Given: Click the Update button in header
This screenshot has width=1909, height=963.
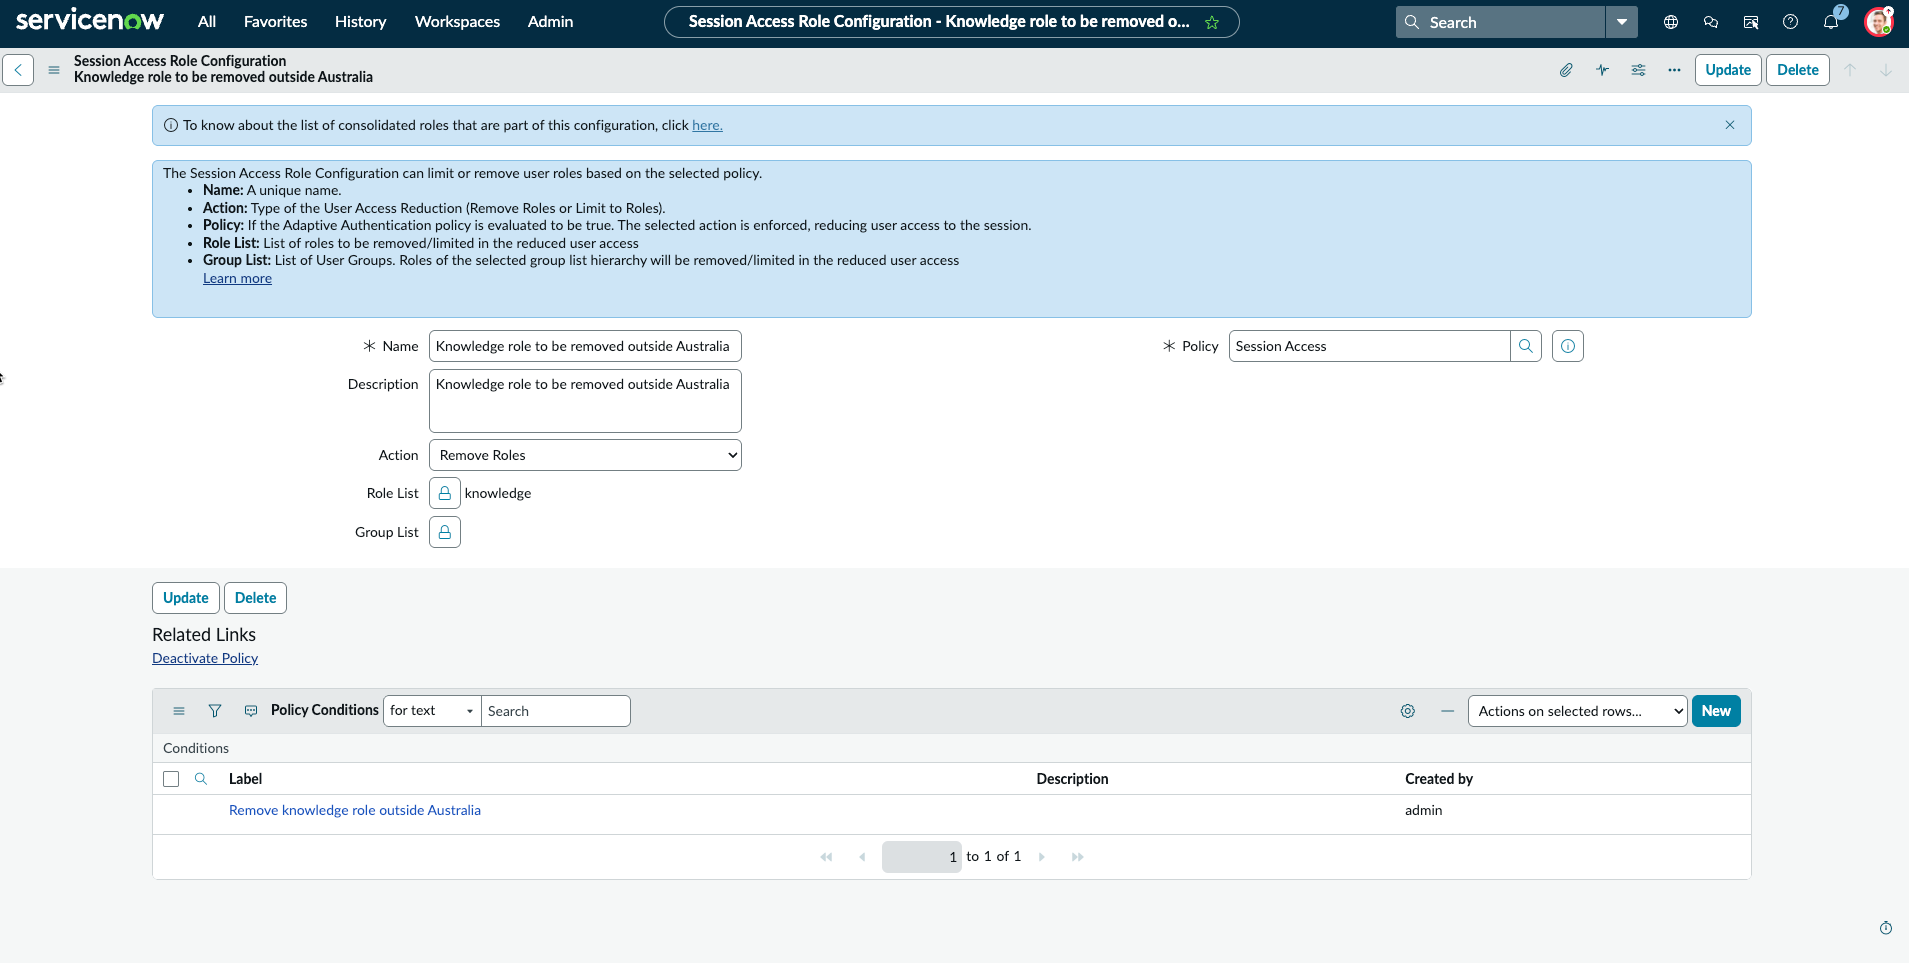Looking at the screenshot, I should pyautogui.click(x=1728, y=70).
